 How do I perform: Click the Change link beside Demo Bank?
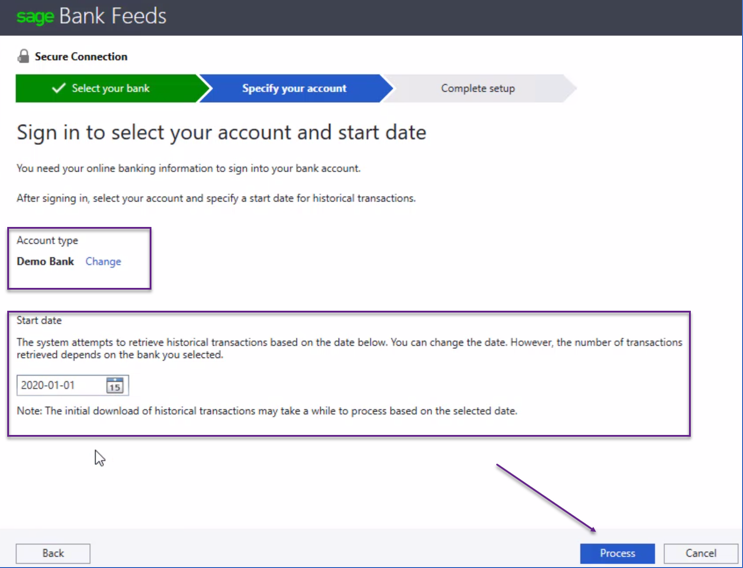tap(103, 261)
